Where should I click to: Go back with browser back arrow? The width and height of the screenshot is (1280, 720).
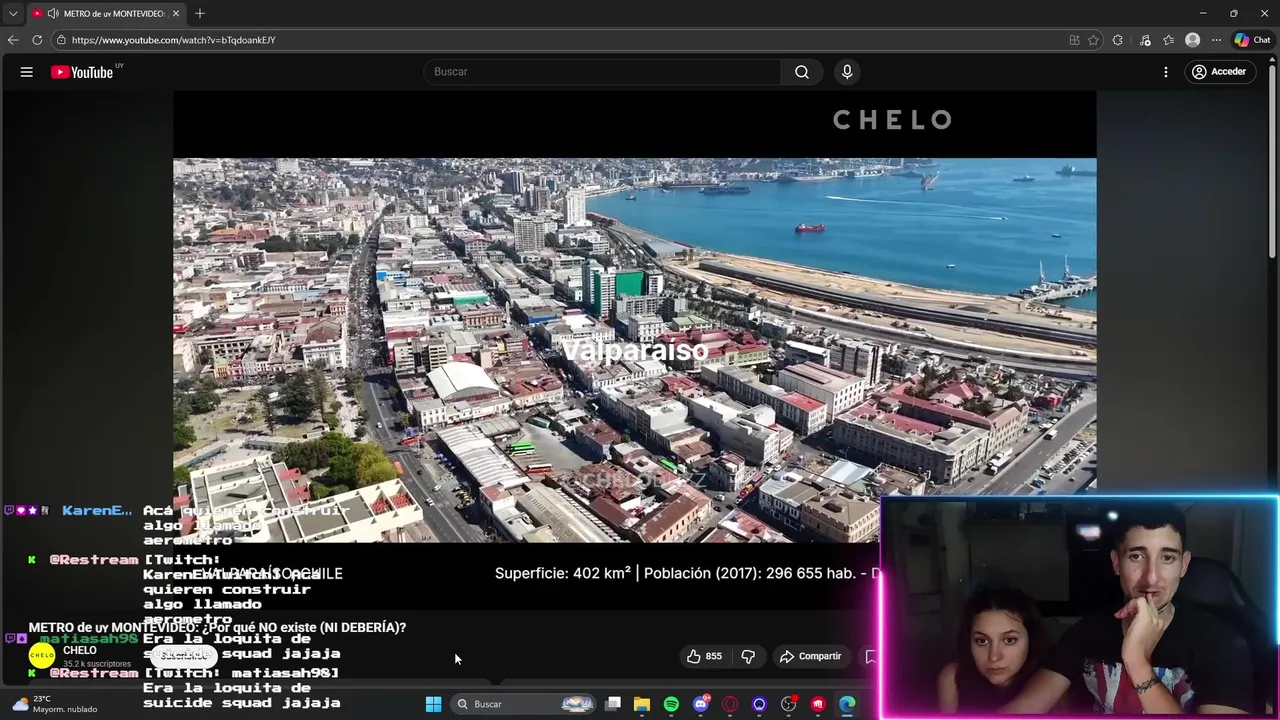pyautogui.click(x=13, y=40)
